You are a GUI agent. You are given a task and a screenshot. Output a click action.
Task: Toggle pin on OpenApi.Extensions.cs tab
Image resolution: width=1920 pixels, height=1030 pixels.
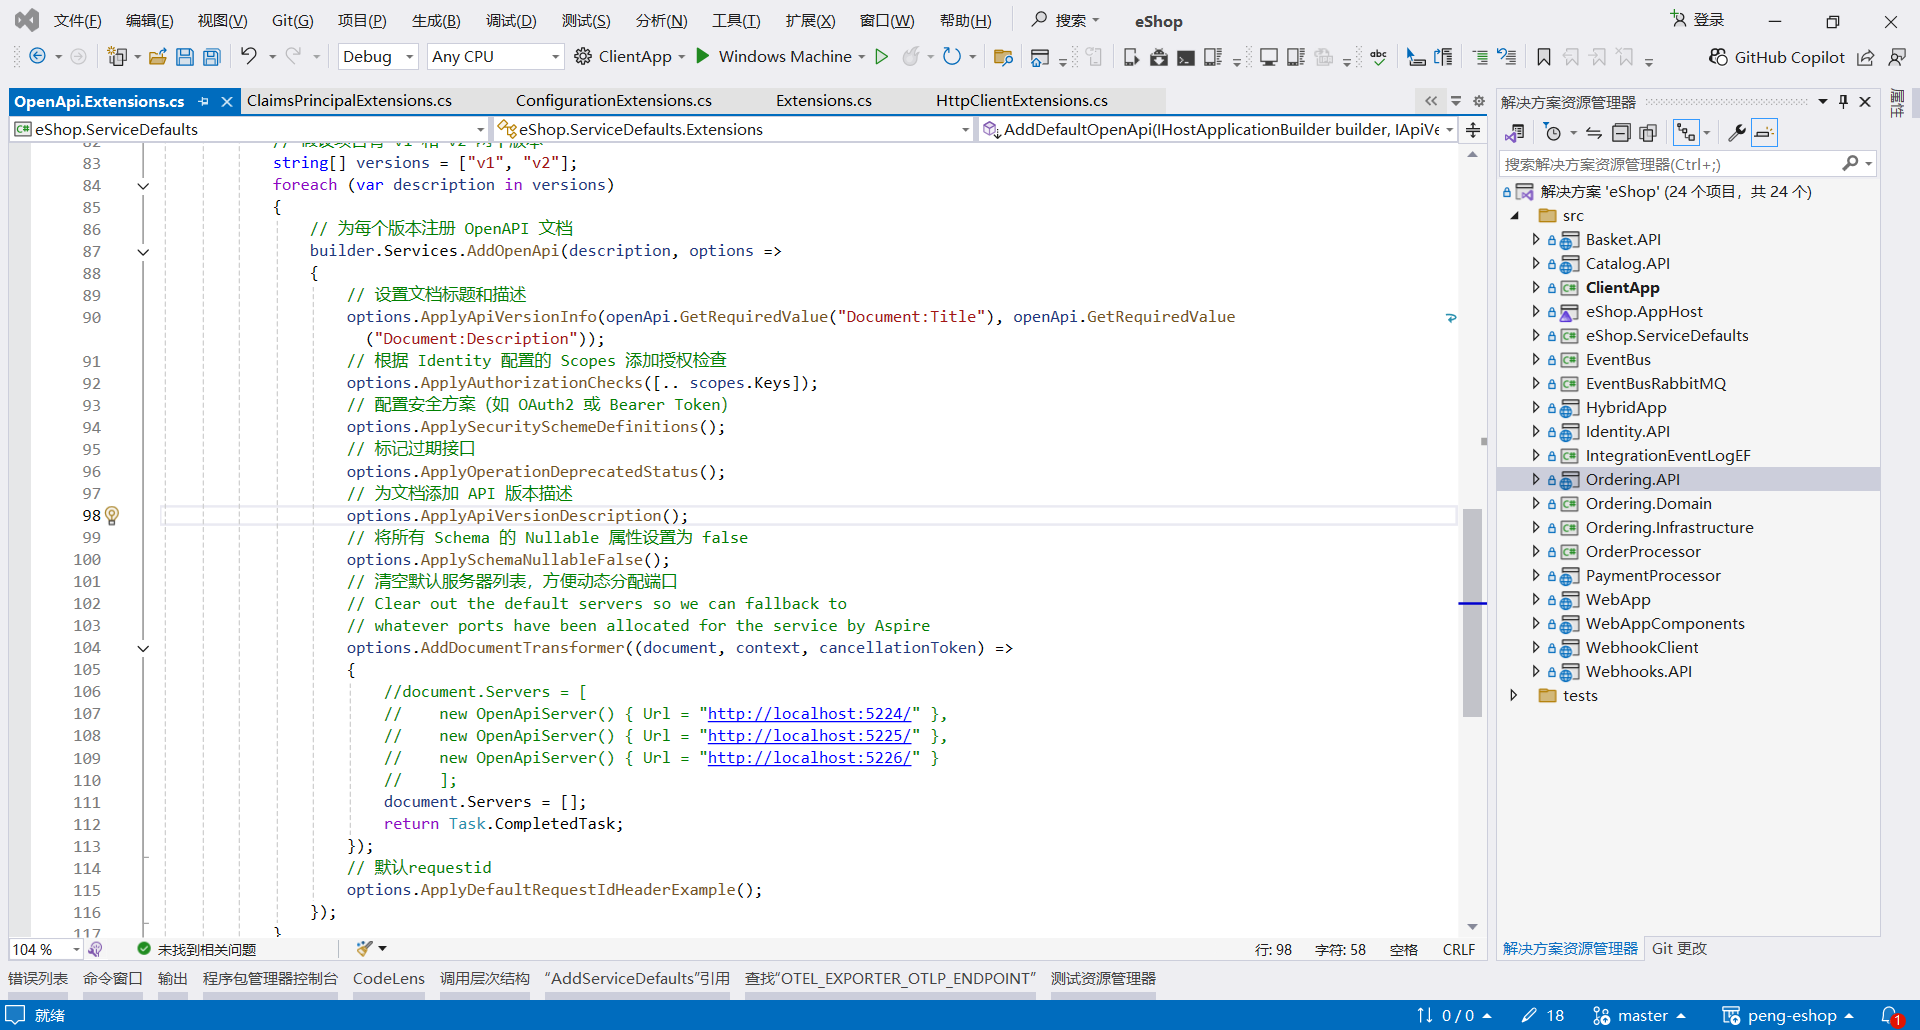click(204, 101)
